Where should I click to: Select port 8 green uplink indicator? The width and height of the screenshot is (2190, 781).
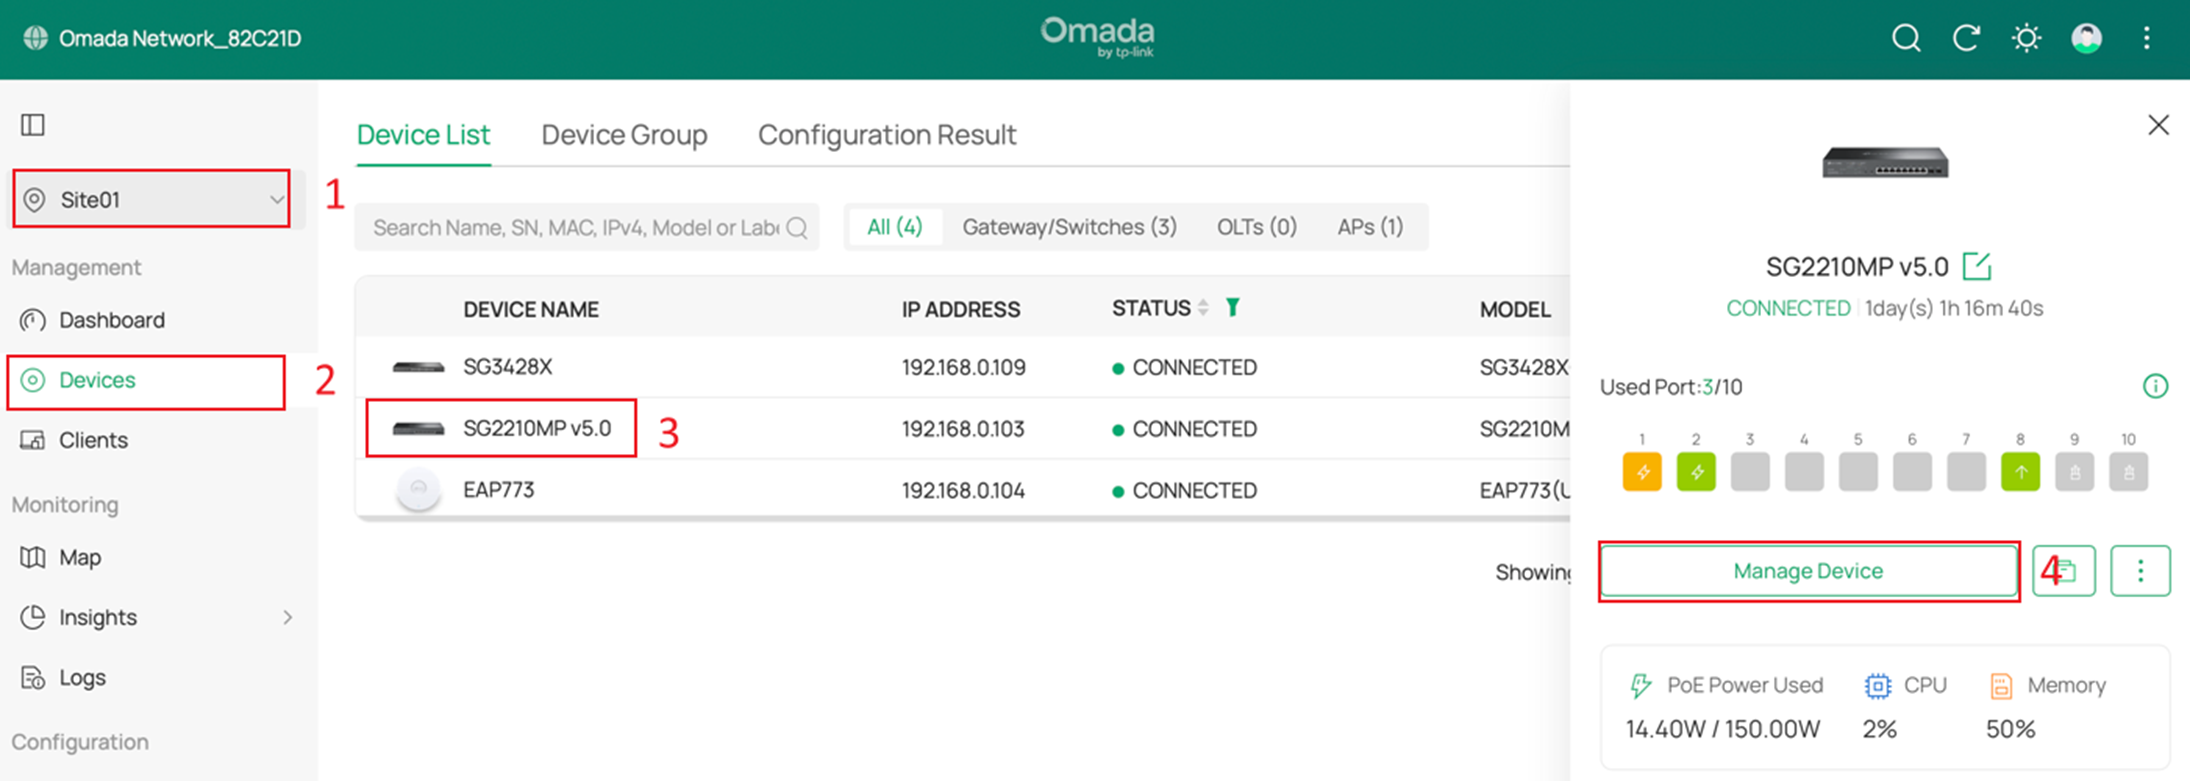pyautogui.click(x=2020, y=472)
